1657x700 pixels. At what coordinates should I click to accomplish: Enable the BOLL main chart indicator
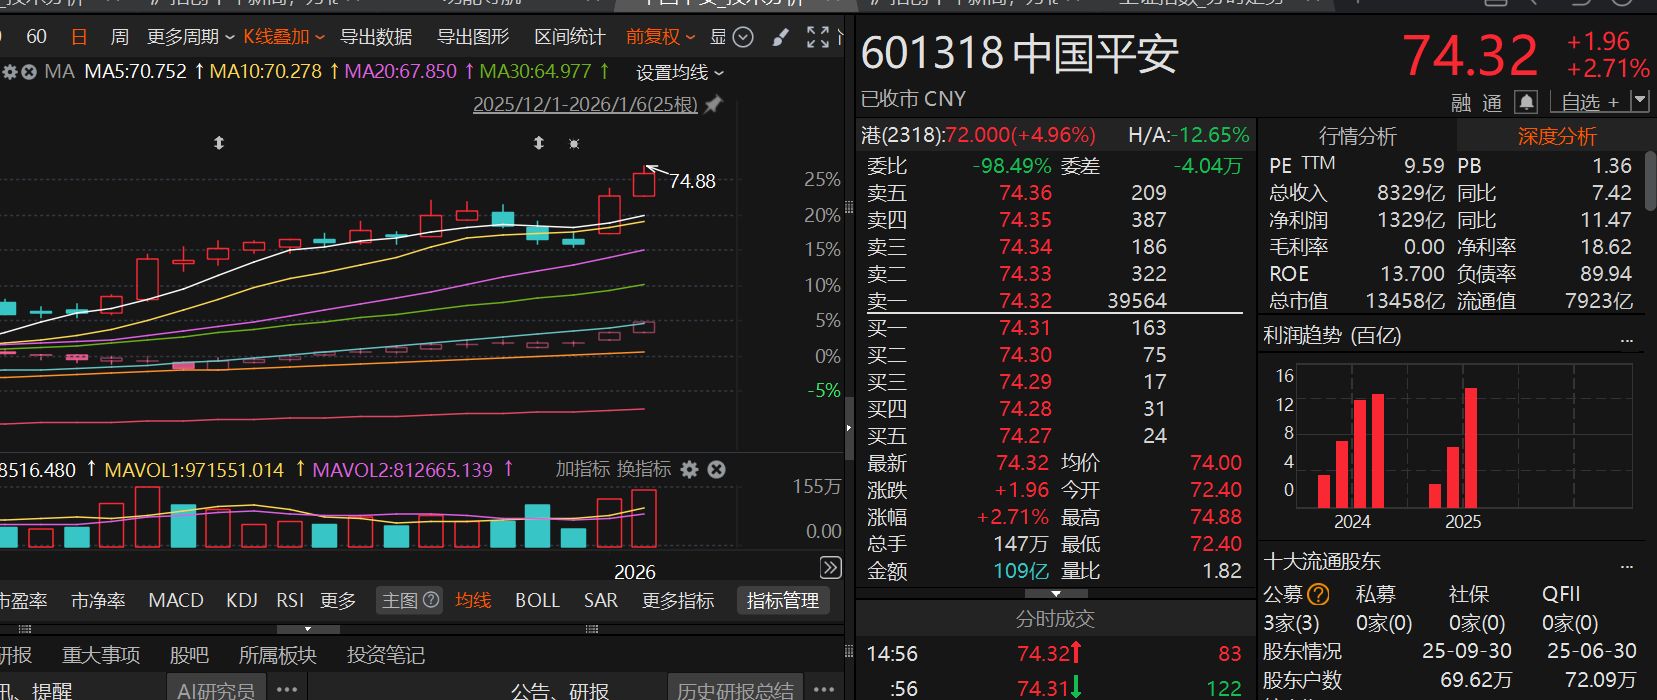pyautogui.click(x=537, y=600)
